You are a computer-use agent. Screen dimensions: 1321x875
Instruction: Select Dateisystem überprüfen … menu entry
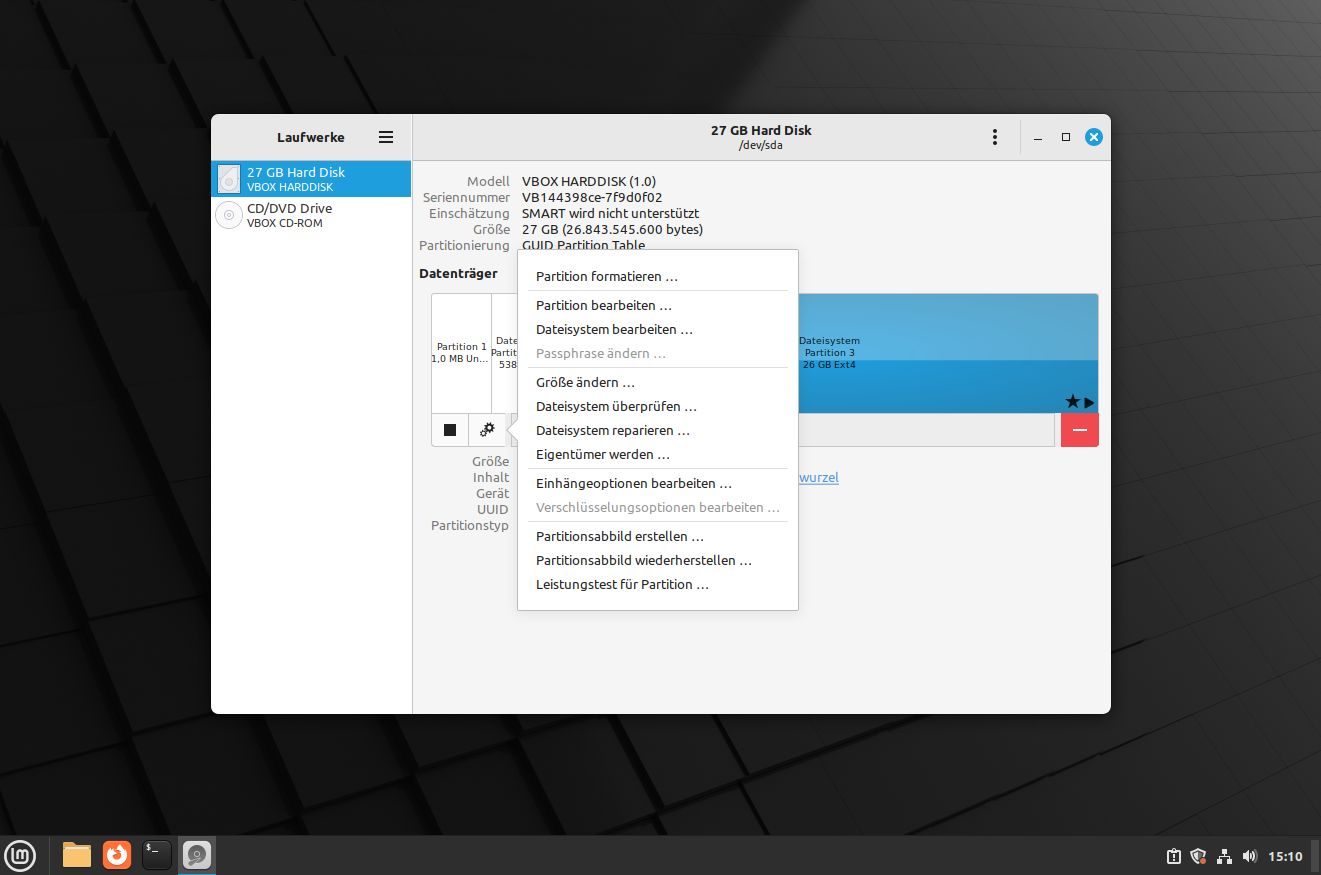click(658, 406)
